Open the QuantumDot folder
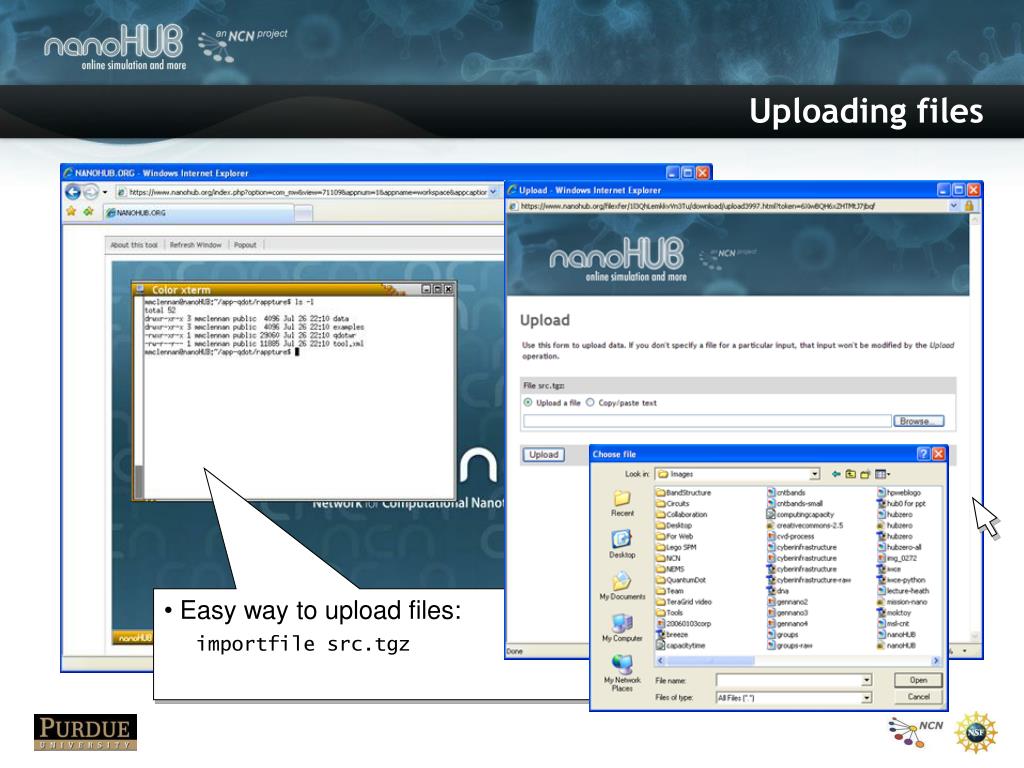Viewport: 1024px width, 768px height. (x=680, y=580)
